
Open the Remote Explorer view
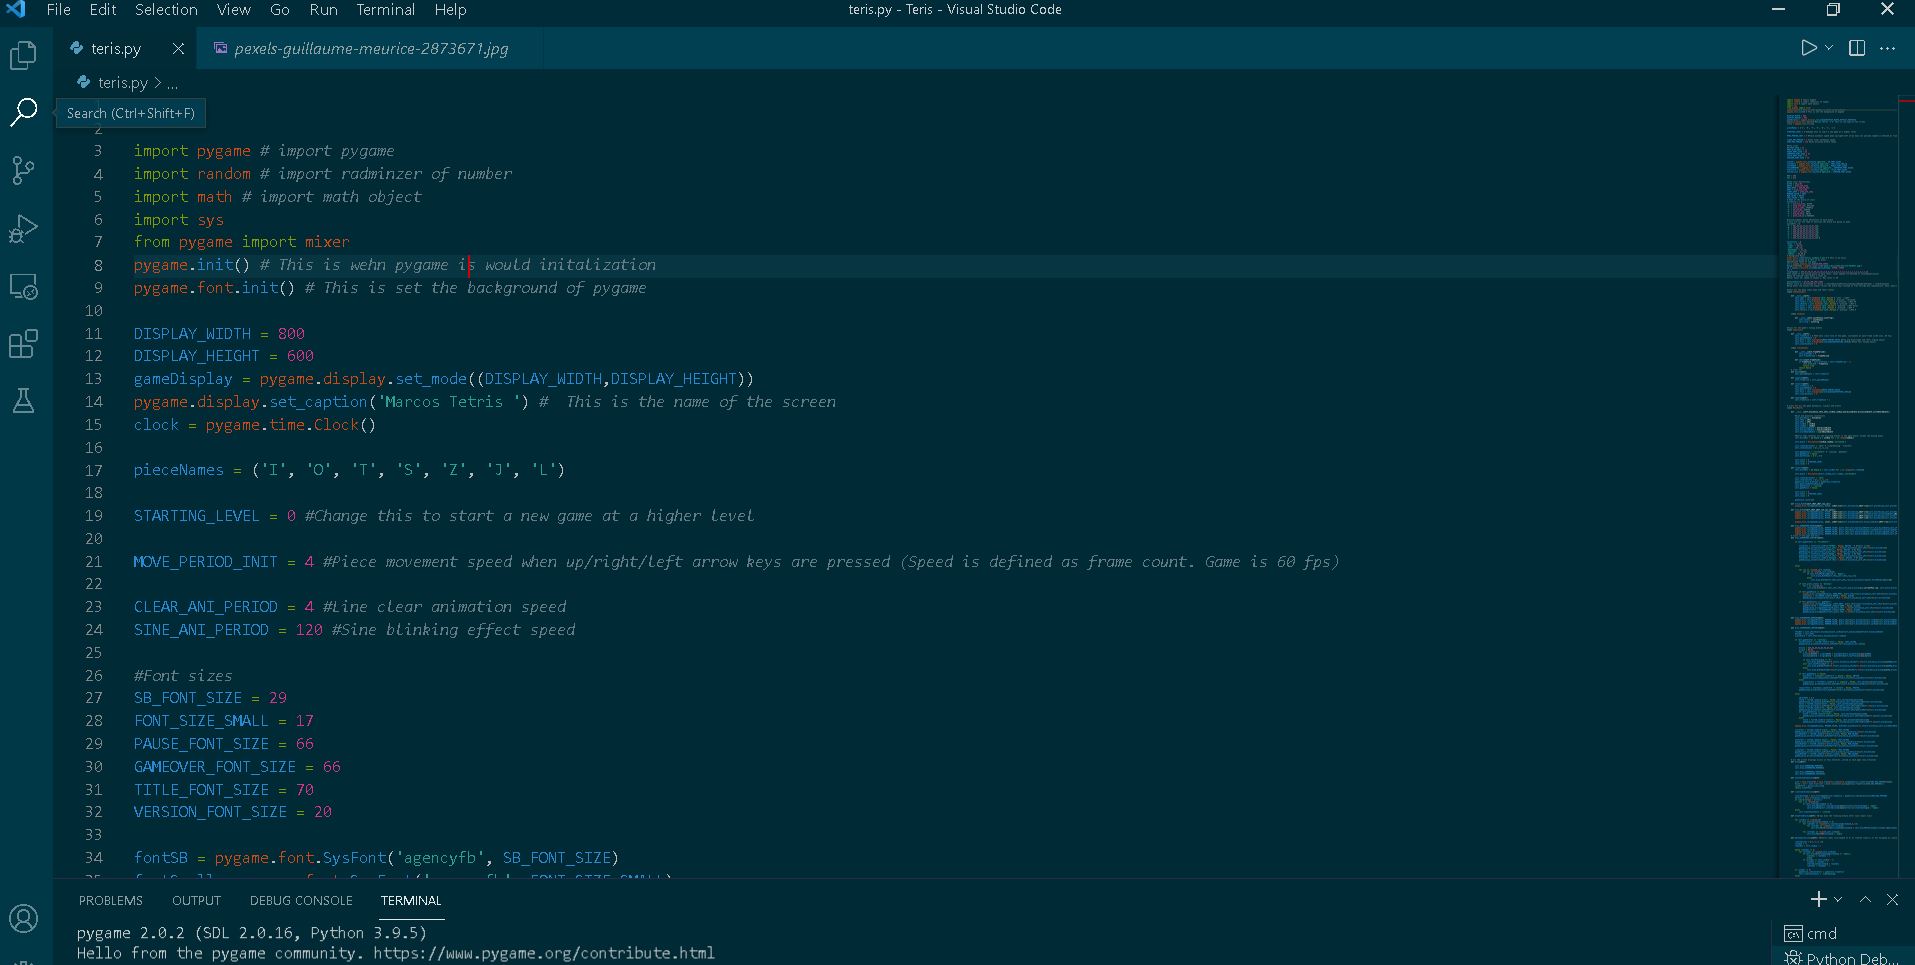23,287
